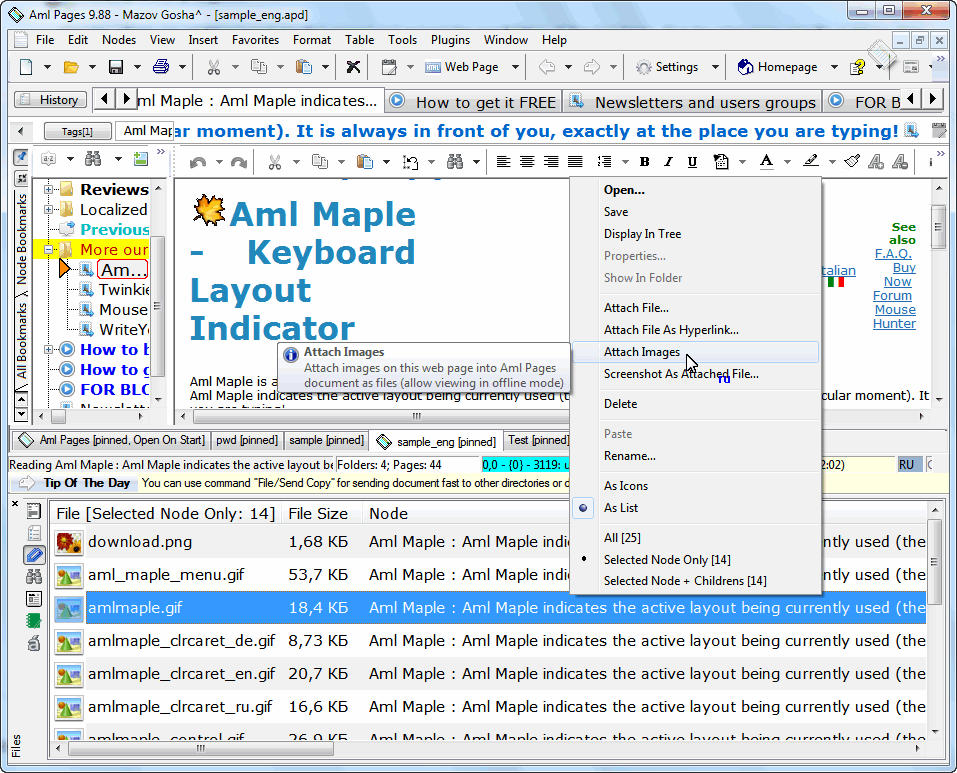
Task: Toggle Underline formatting
Action: [x=692, y=162]
